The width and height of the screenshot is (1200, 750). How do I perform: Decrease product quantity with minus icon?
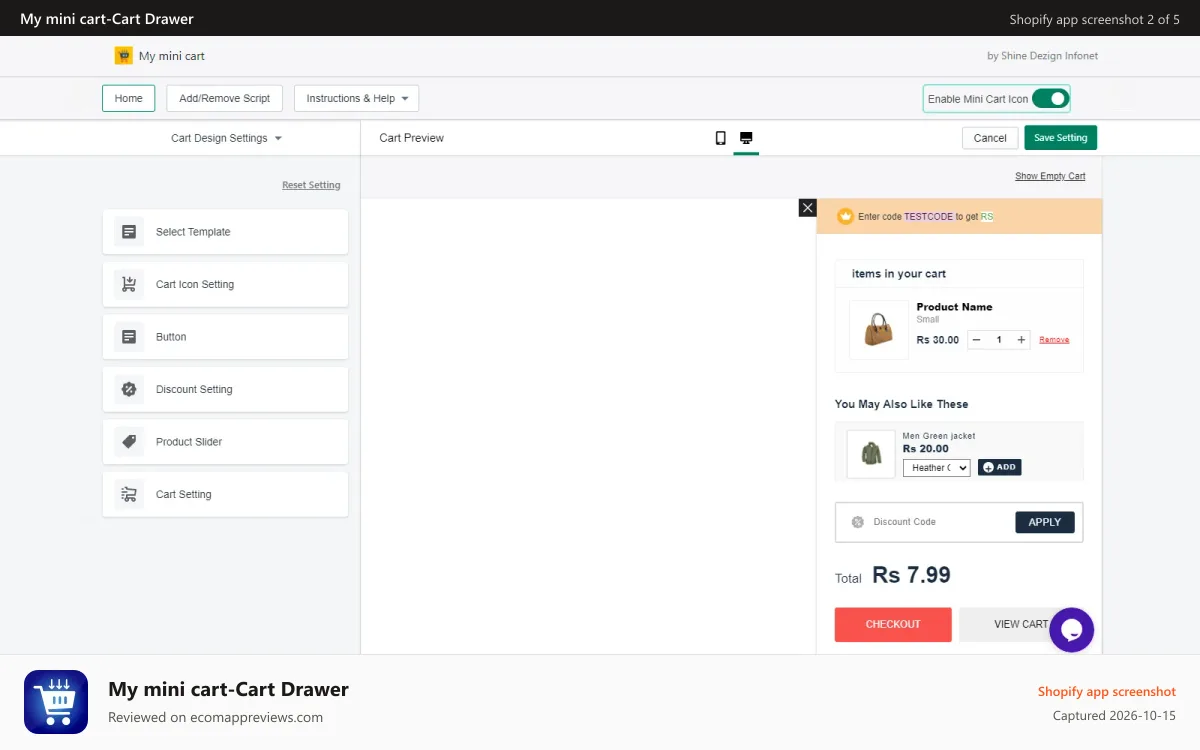(x=977, y=340)
